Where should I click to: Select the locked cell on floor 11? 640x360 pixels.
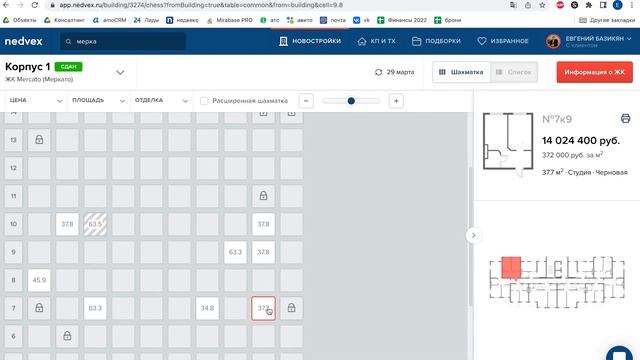point(263,196)
